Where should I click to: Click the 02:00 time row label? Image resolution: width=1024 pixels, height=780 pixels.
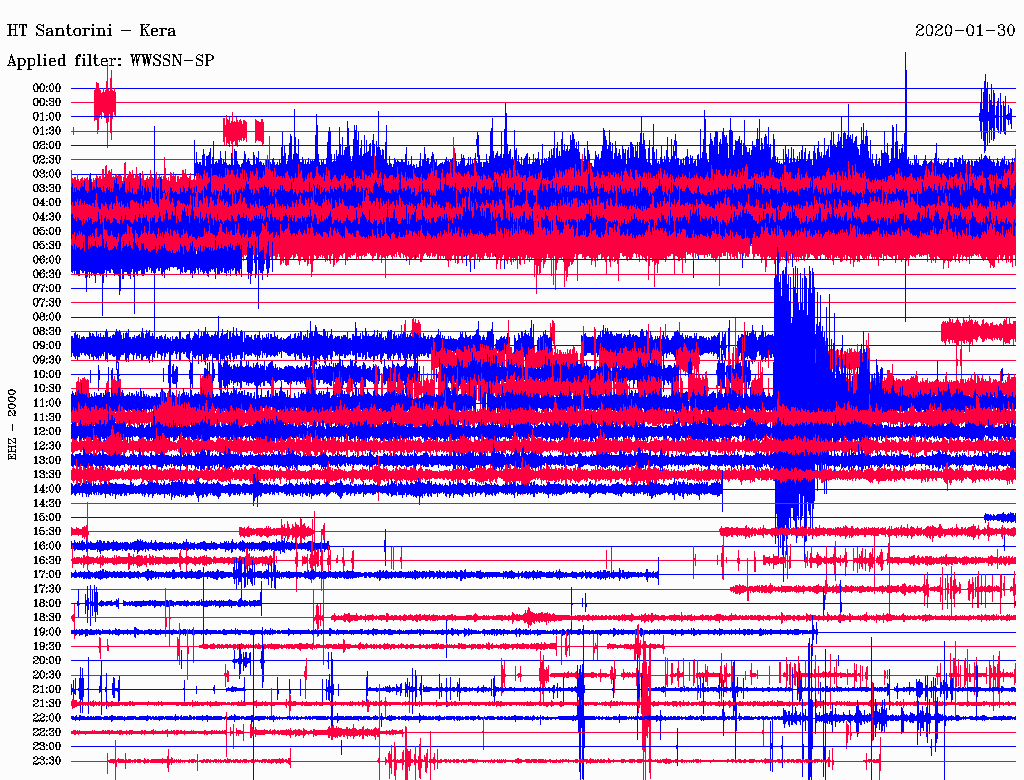coord(47,145)
